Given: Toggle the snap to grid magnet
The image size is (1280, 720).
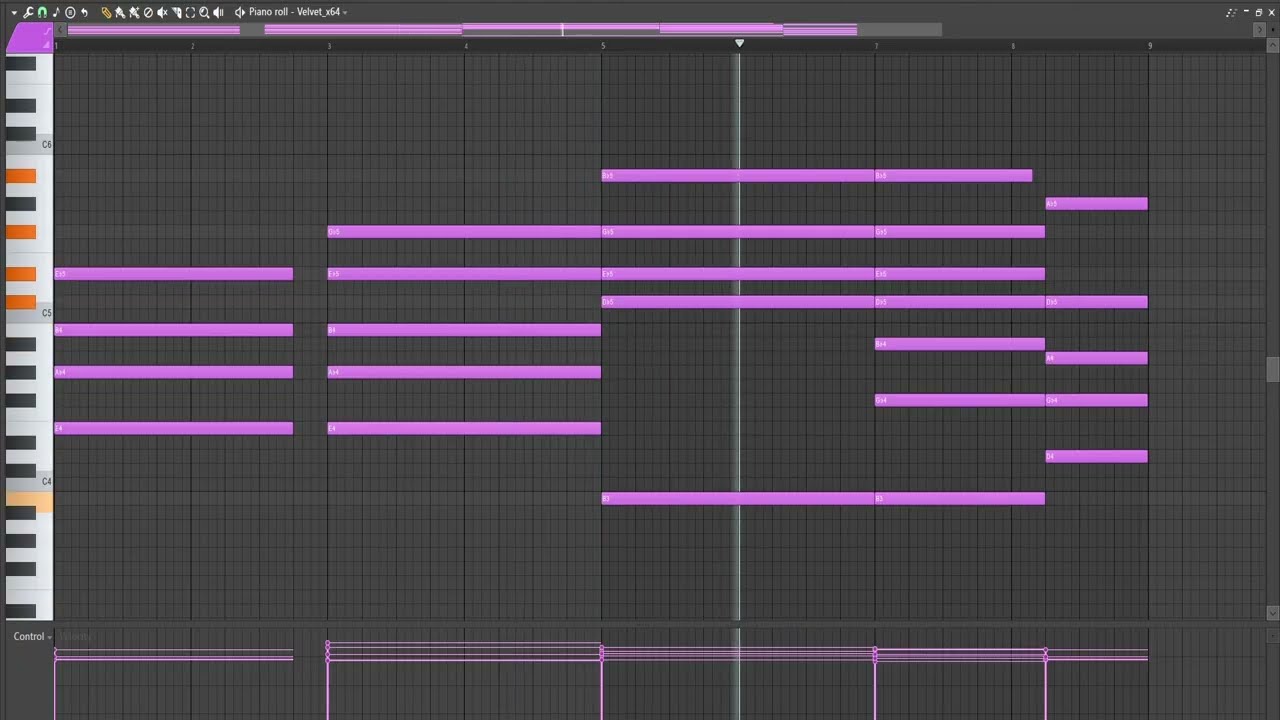Looking at the screenshot, I should (42, 12).
